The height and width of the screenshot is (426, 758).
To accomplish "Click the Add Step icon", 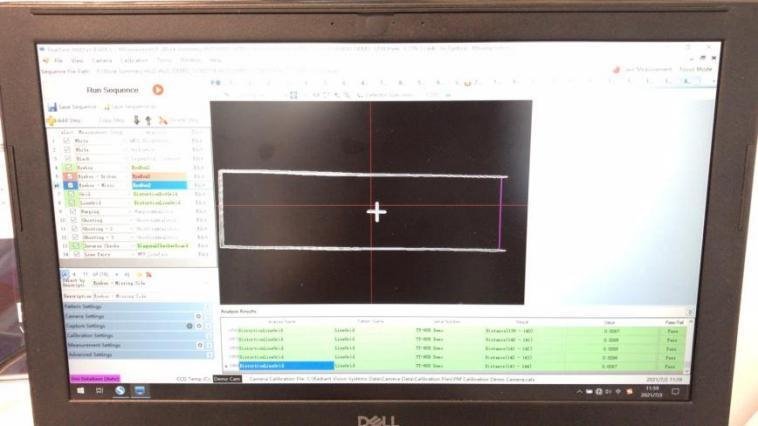I will [50, 120].
